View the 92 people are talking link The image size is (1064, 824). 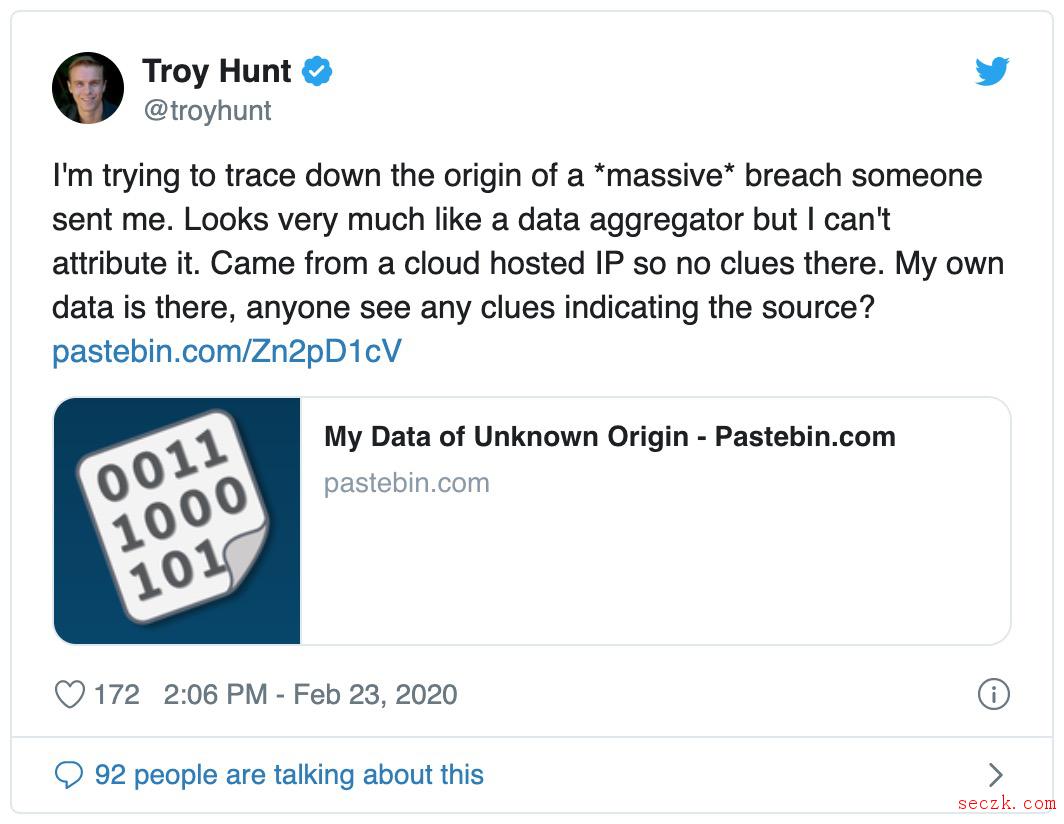(x=289, y=774)
